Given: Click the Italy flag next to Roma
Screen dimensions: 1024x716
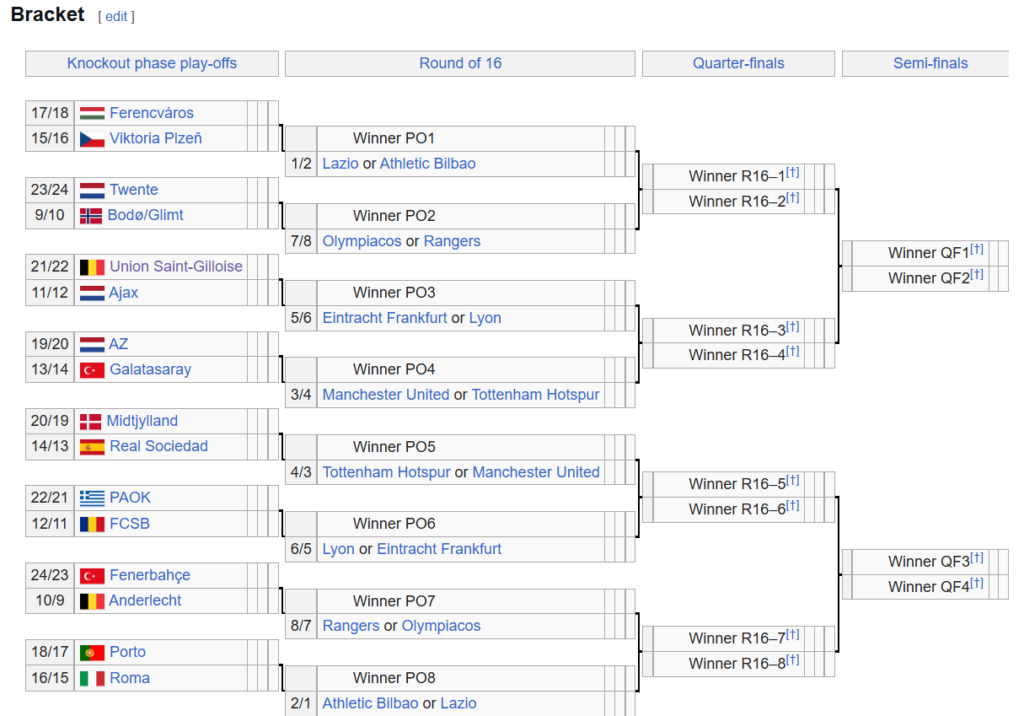Looking at the screenshot, I should tap(92, 679).
